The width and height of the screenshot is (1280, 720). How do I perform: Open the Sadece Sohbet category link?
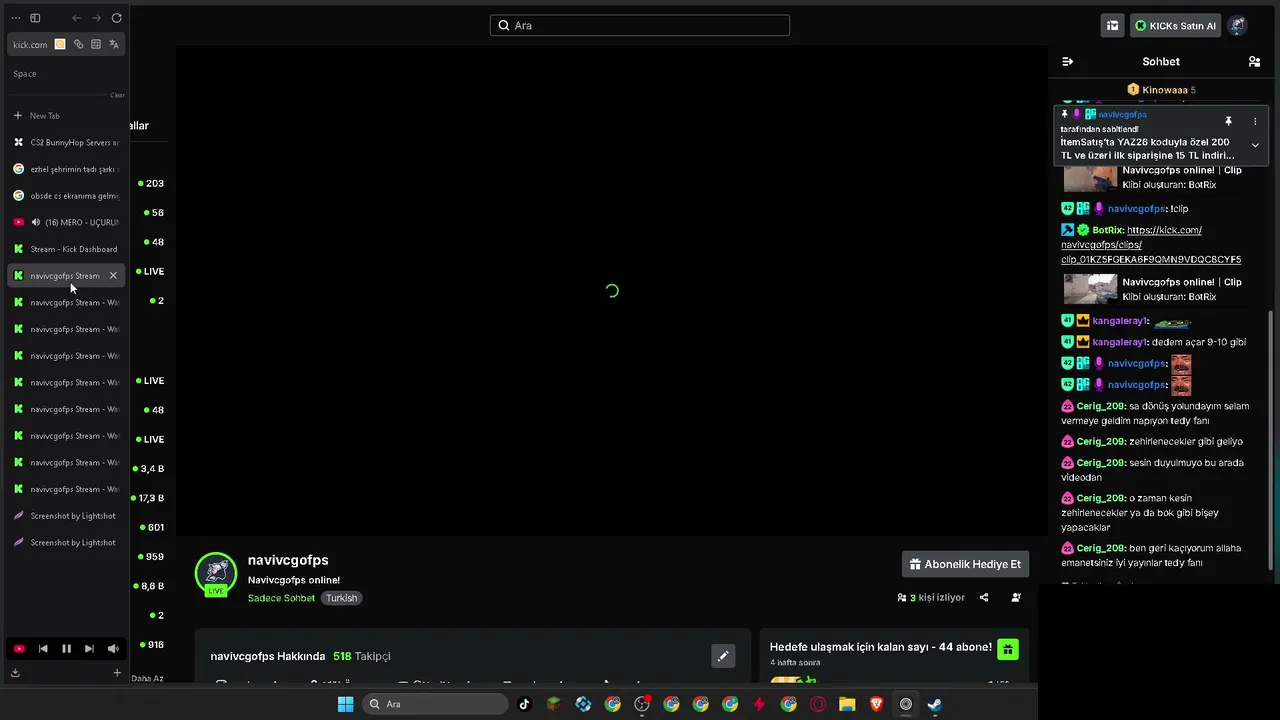pos(281,598)
